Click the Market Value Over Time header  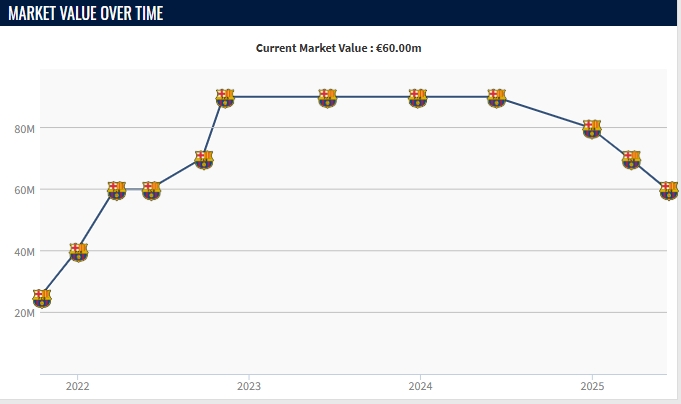tap(86, 13)
